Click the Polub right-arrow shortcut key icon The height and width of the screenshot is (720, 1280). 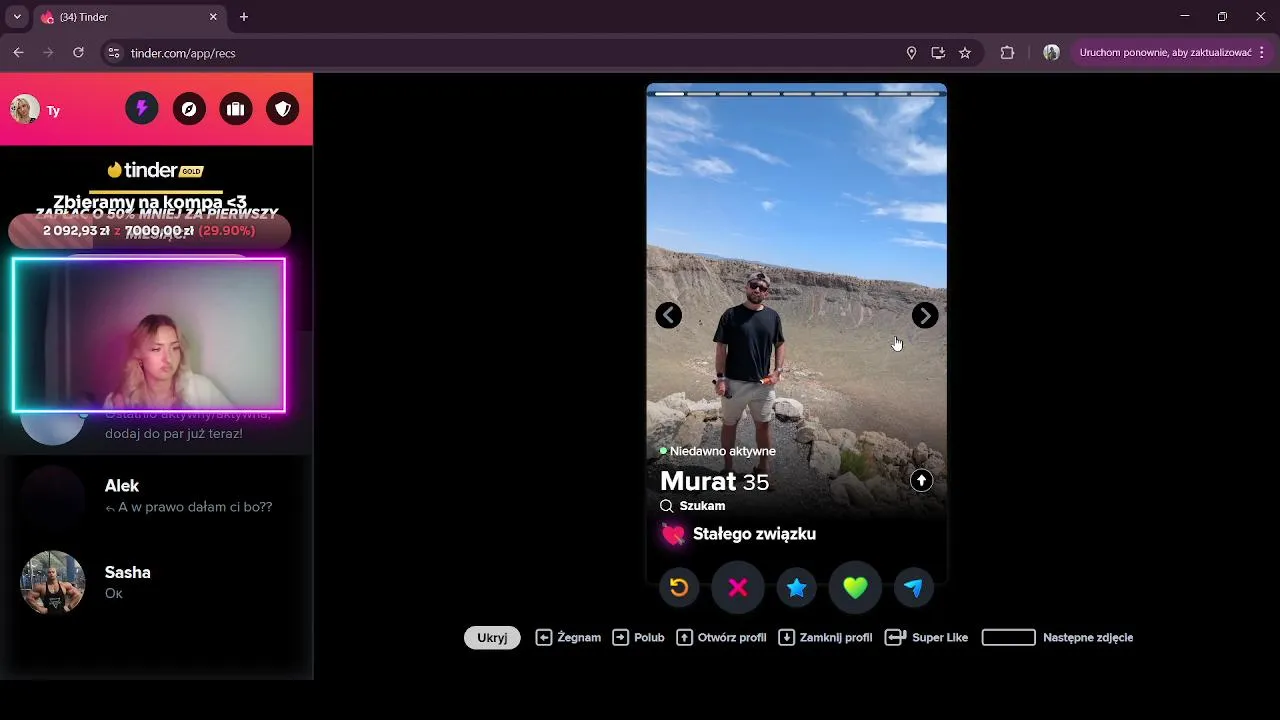coord(621,637)
